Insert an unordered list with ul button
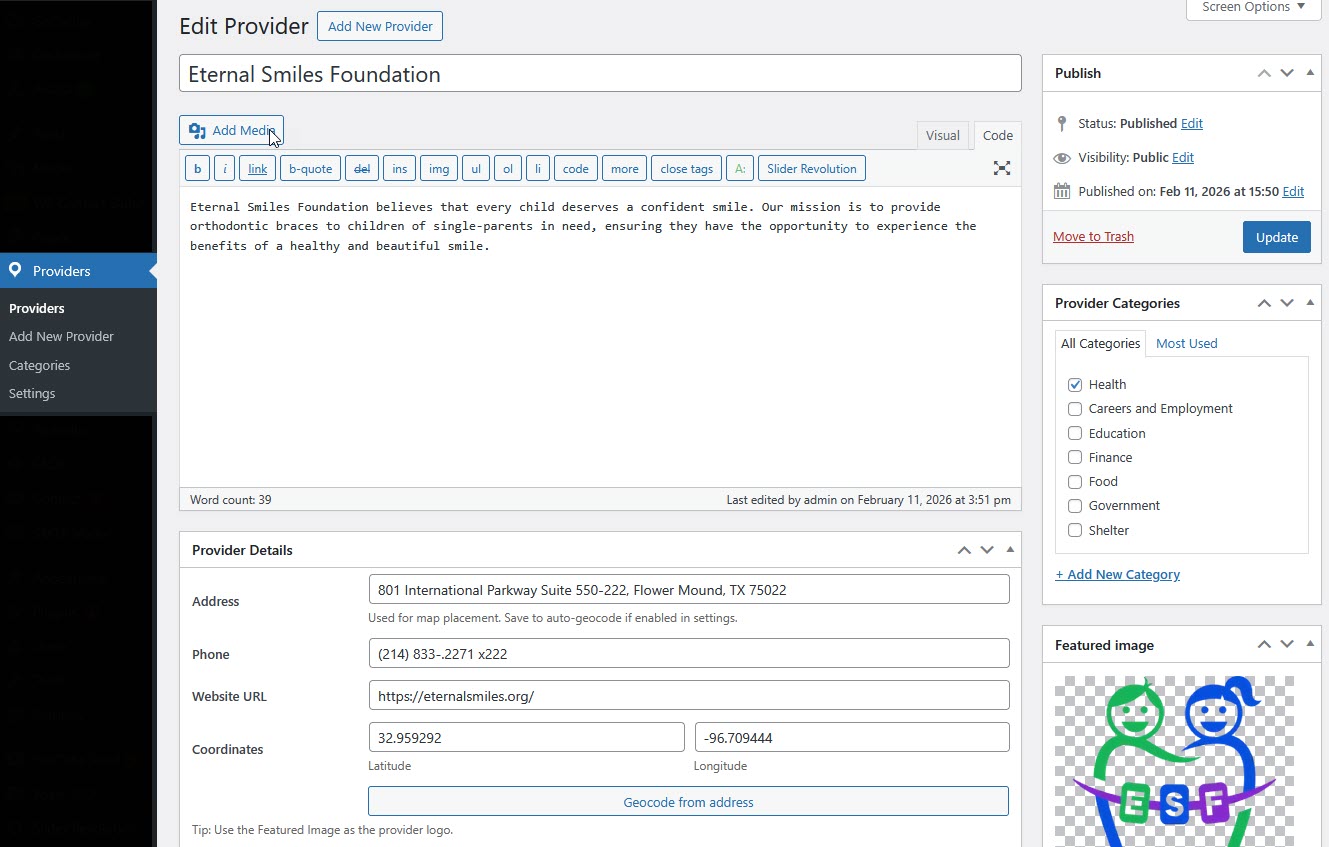Viewport: 1329px width, 847px height. pyautogui.click(x=475, y=168)
